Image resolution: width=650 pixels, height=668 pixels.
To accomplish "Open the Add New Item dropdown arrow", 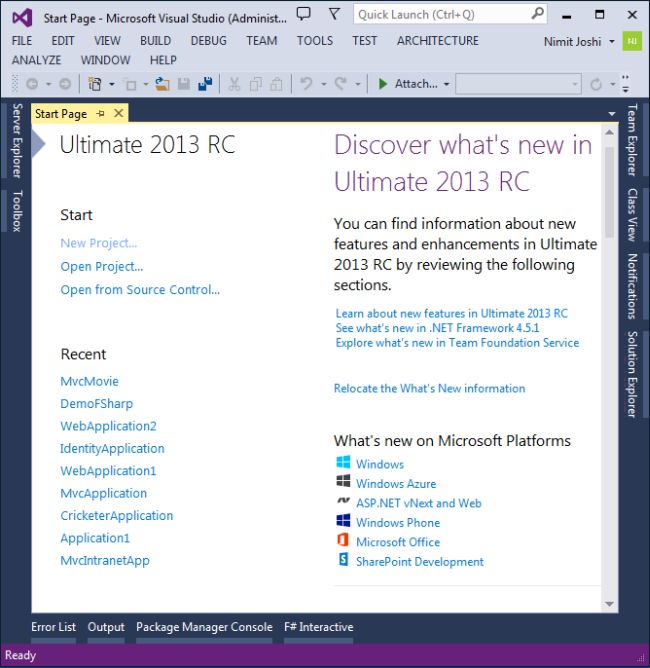I will tap(146, 84).
